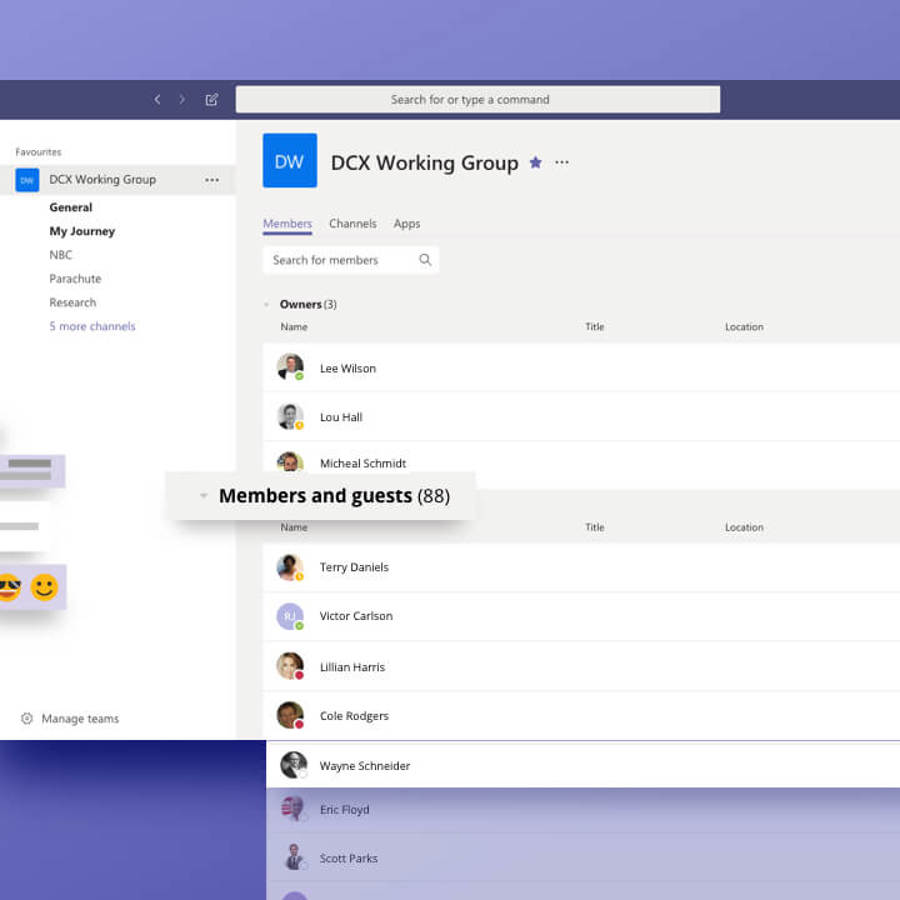The height and width of the screenshot is (900, 900).
Task: Go forward with the right arrow
Action: (x=183, y=100)
